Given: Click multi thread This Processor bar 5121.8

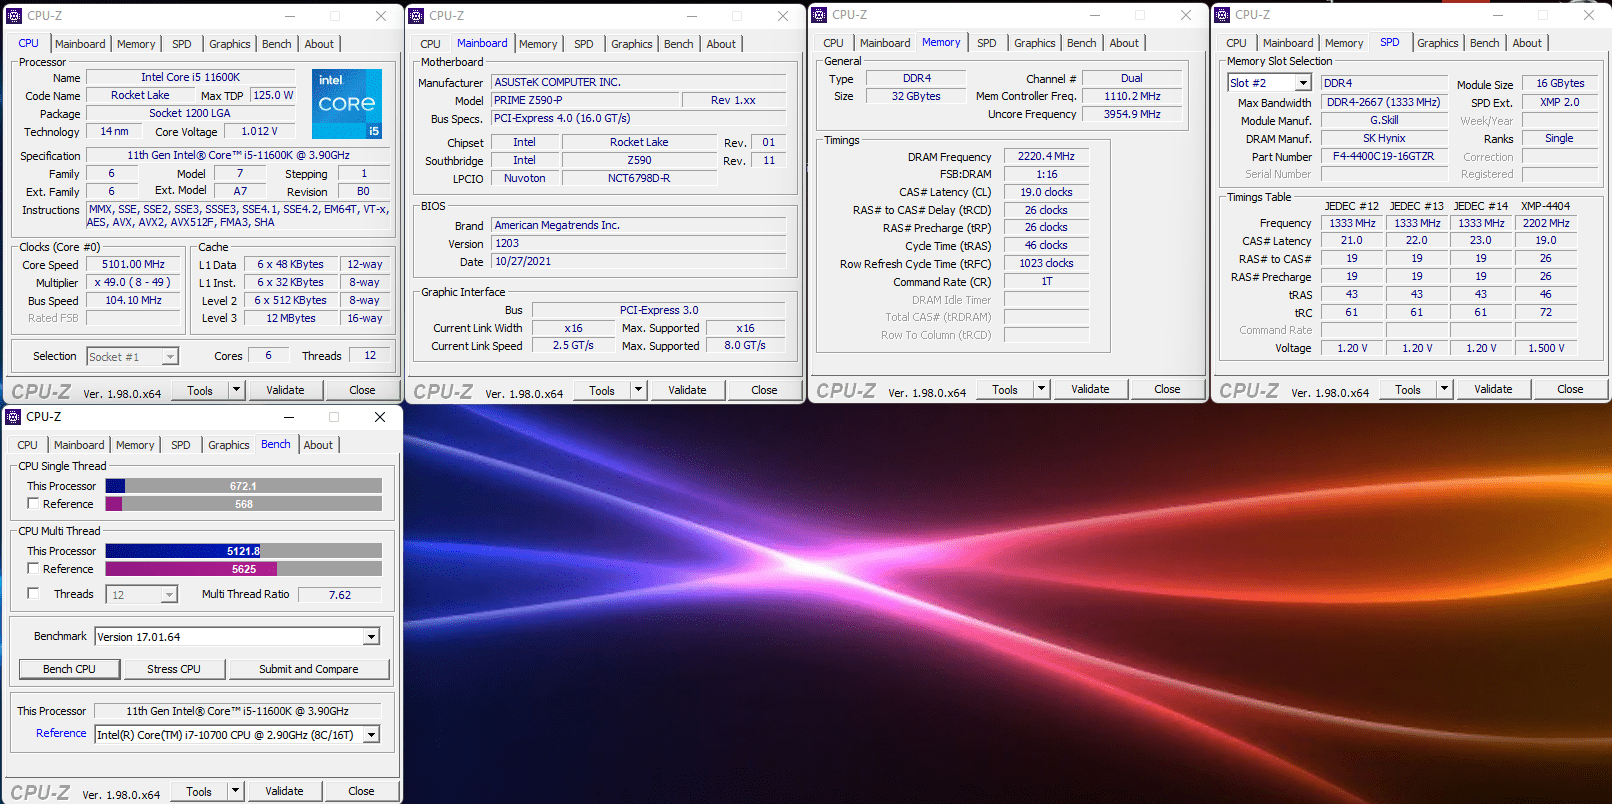Looking at the screenshot, I should [244, 551].
